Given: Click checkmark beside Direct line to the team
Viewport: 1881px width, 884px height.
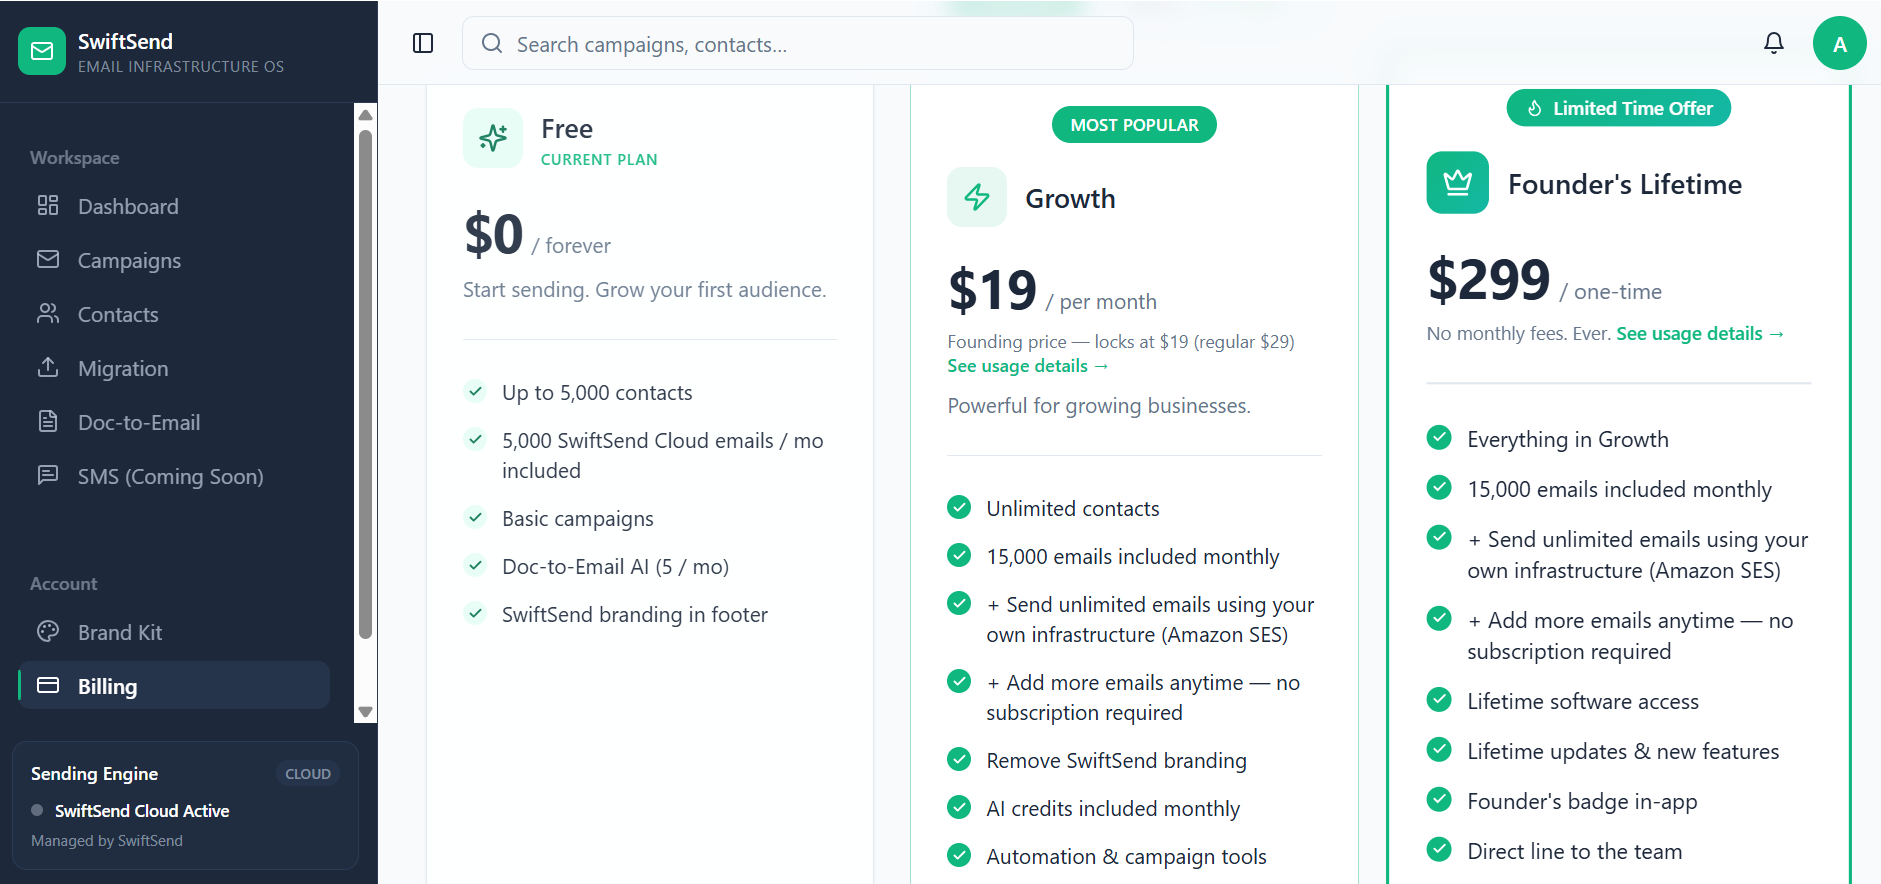Looking at the screenshot, I should pyautogui.click(x=1439, y=849).
